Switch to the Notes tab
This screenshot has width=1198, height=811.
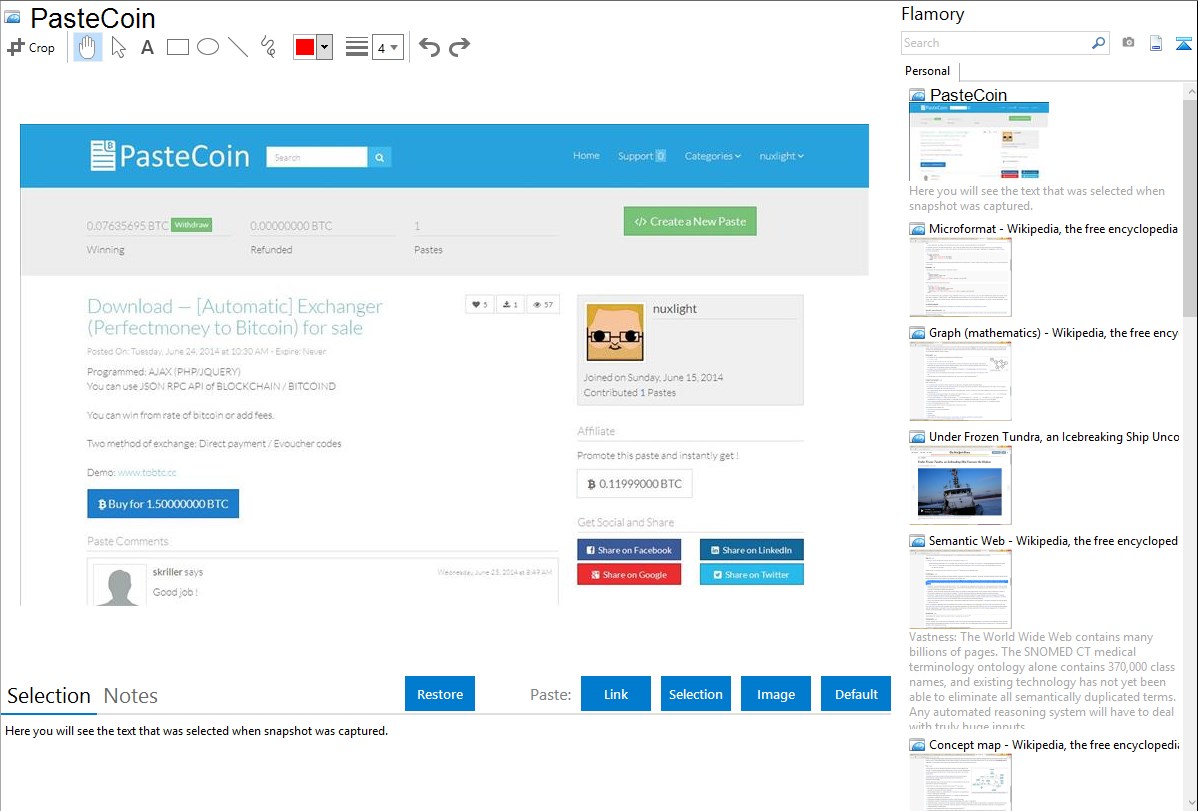pos(131,696)
